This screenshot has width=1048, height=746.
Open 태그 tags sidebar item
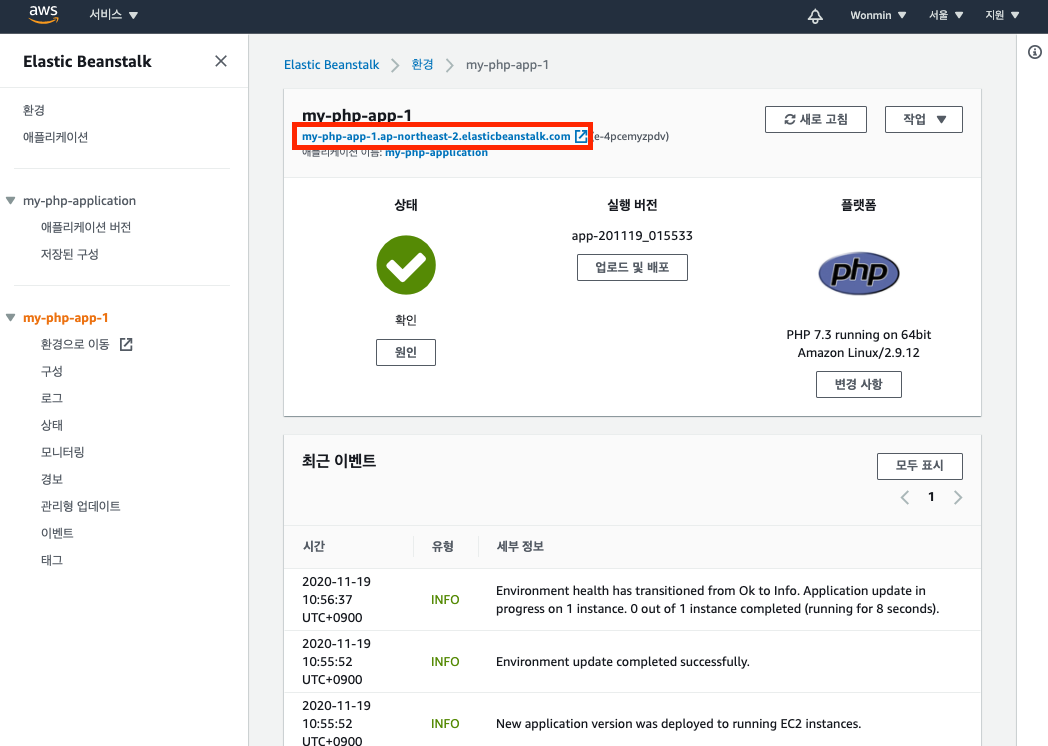click(51, 560)
